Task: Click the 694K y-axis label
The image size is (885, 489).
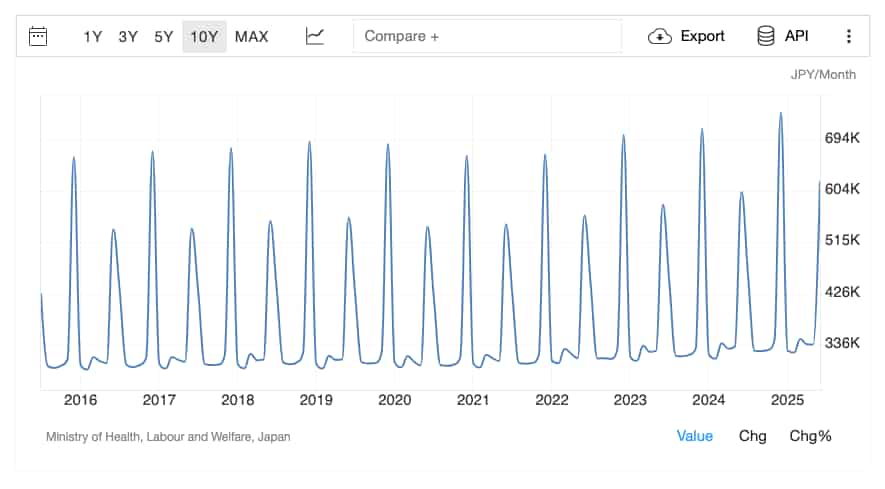Action: tap(842, 137)
